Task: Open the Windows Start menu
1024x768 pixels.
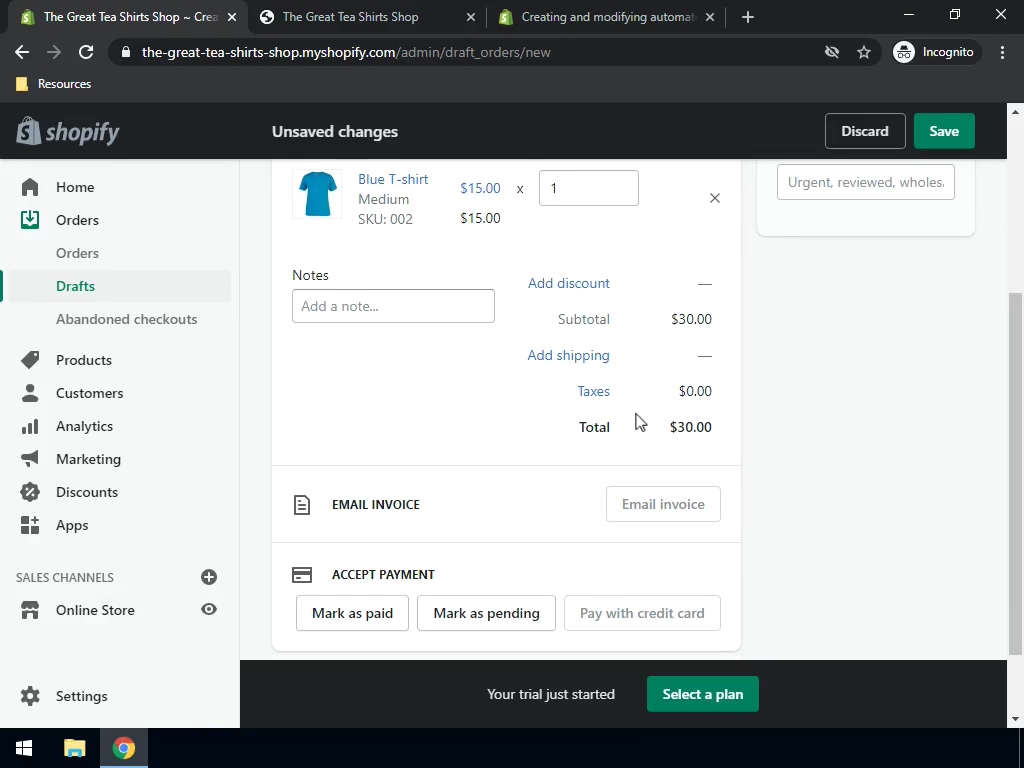Action: [x=24, y=748]
